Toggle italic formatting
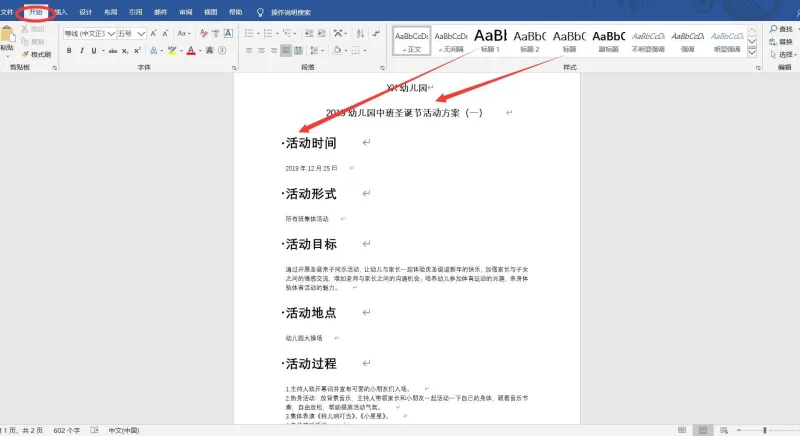The width and height of the screenshot is (800, 436). pos(81,50)
